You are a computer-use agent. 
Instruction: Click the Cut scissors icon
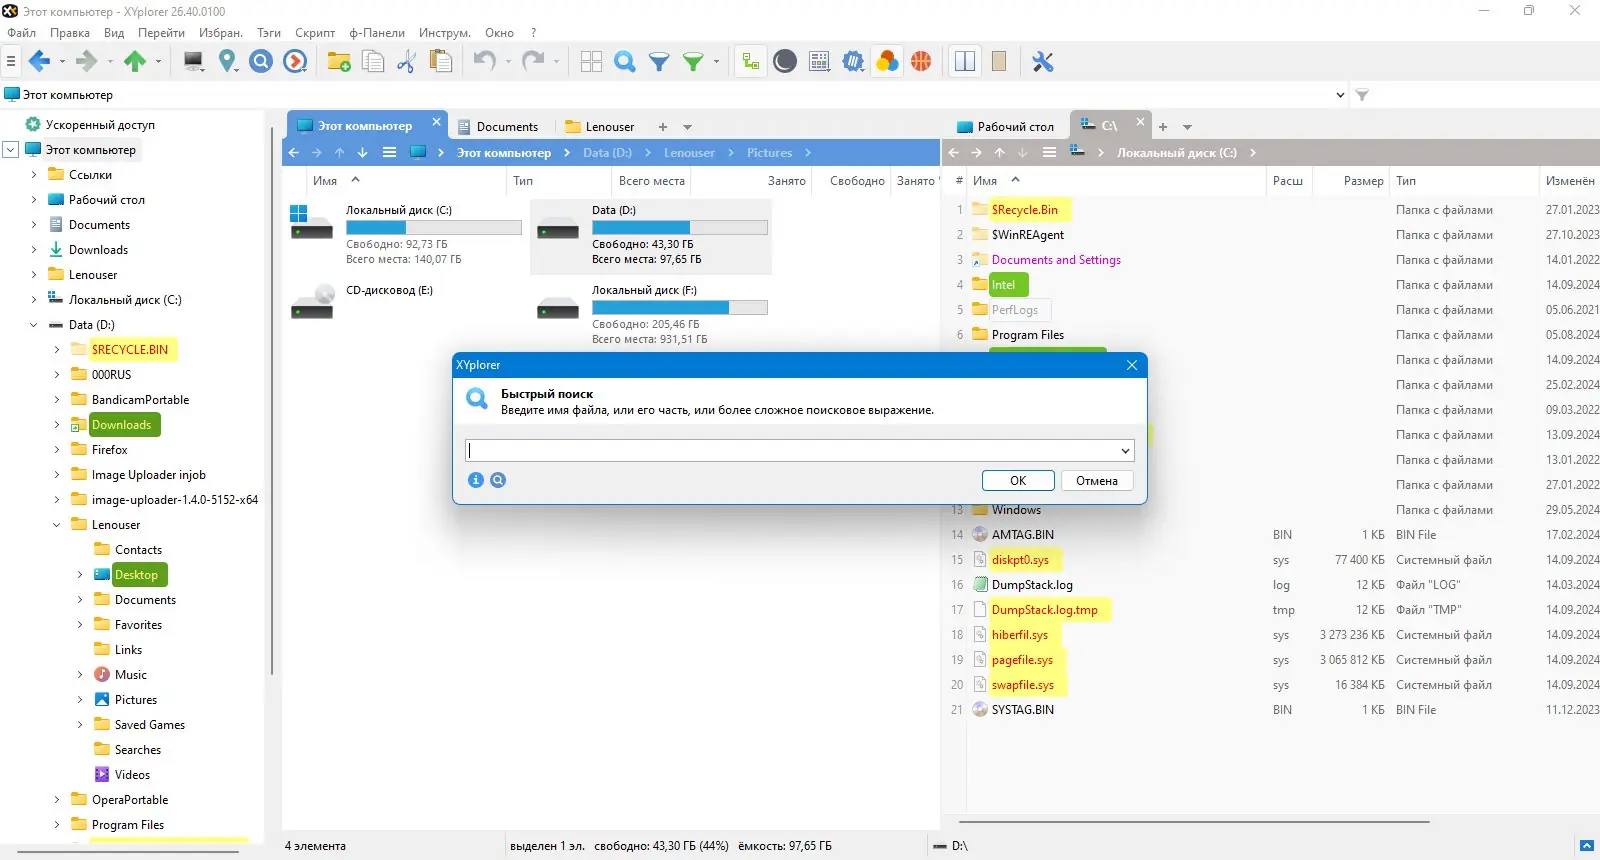coord(406,62)
